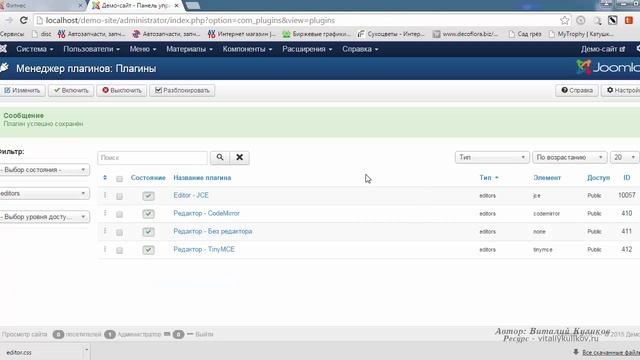Image resolution: width=640 pixels, height=360 pixels.
Task: Open the 20 items-per-page dropdown
Action: pyautogui.click(x=624, y=157)
